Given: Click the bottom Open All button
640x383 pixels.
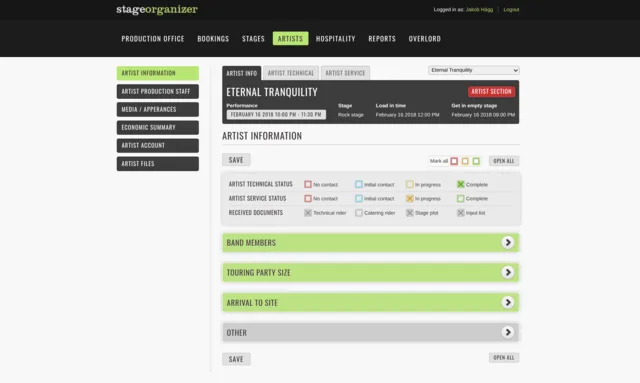Looking at the screenshot, I should point(504,358).
